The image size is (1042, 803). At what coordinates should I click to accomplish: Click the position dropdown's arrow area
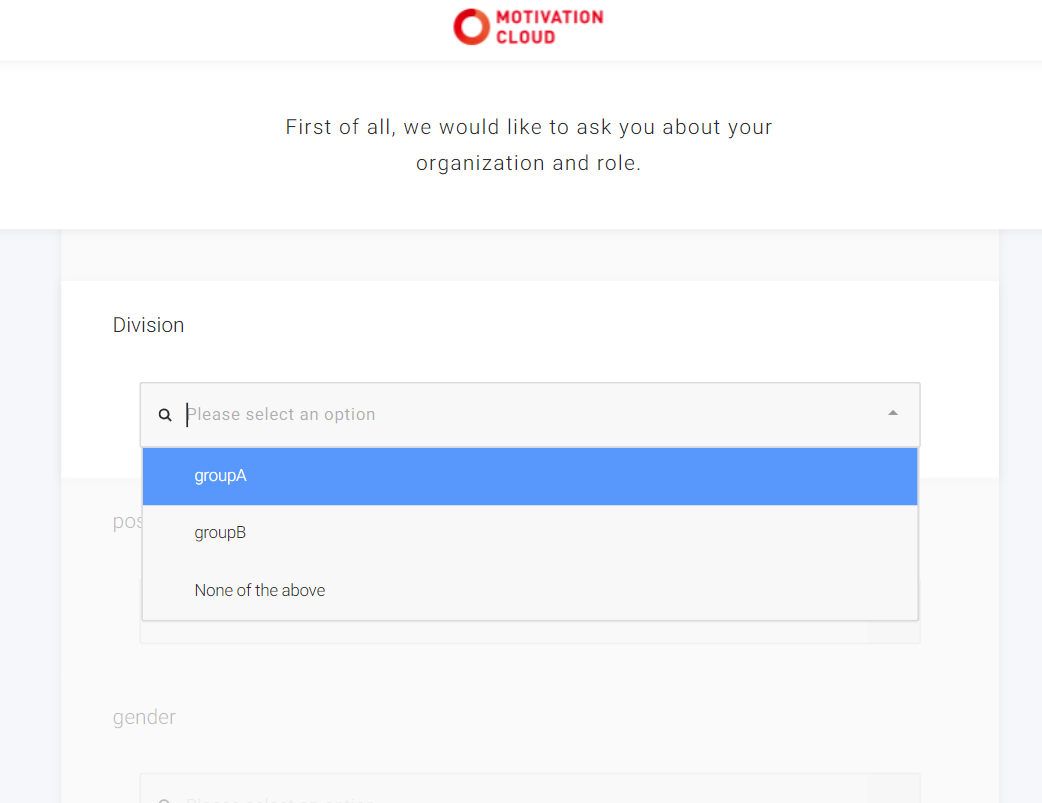click(x=893, y=633)
